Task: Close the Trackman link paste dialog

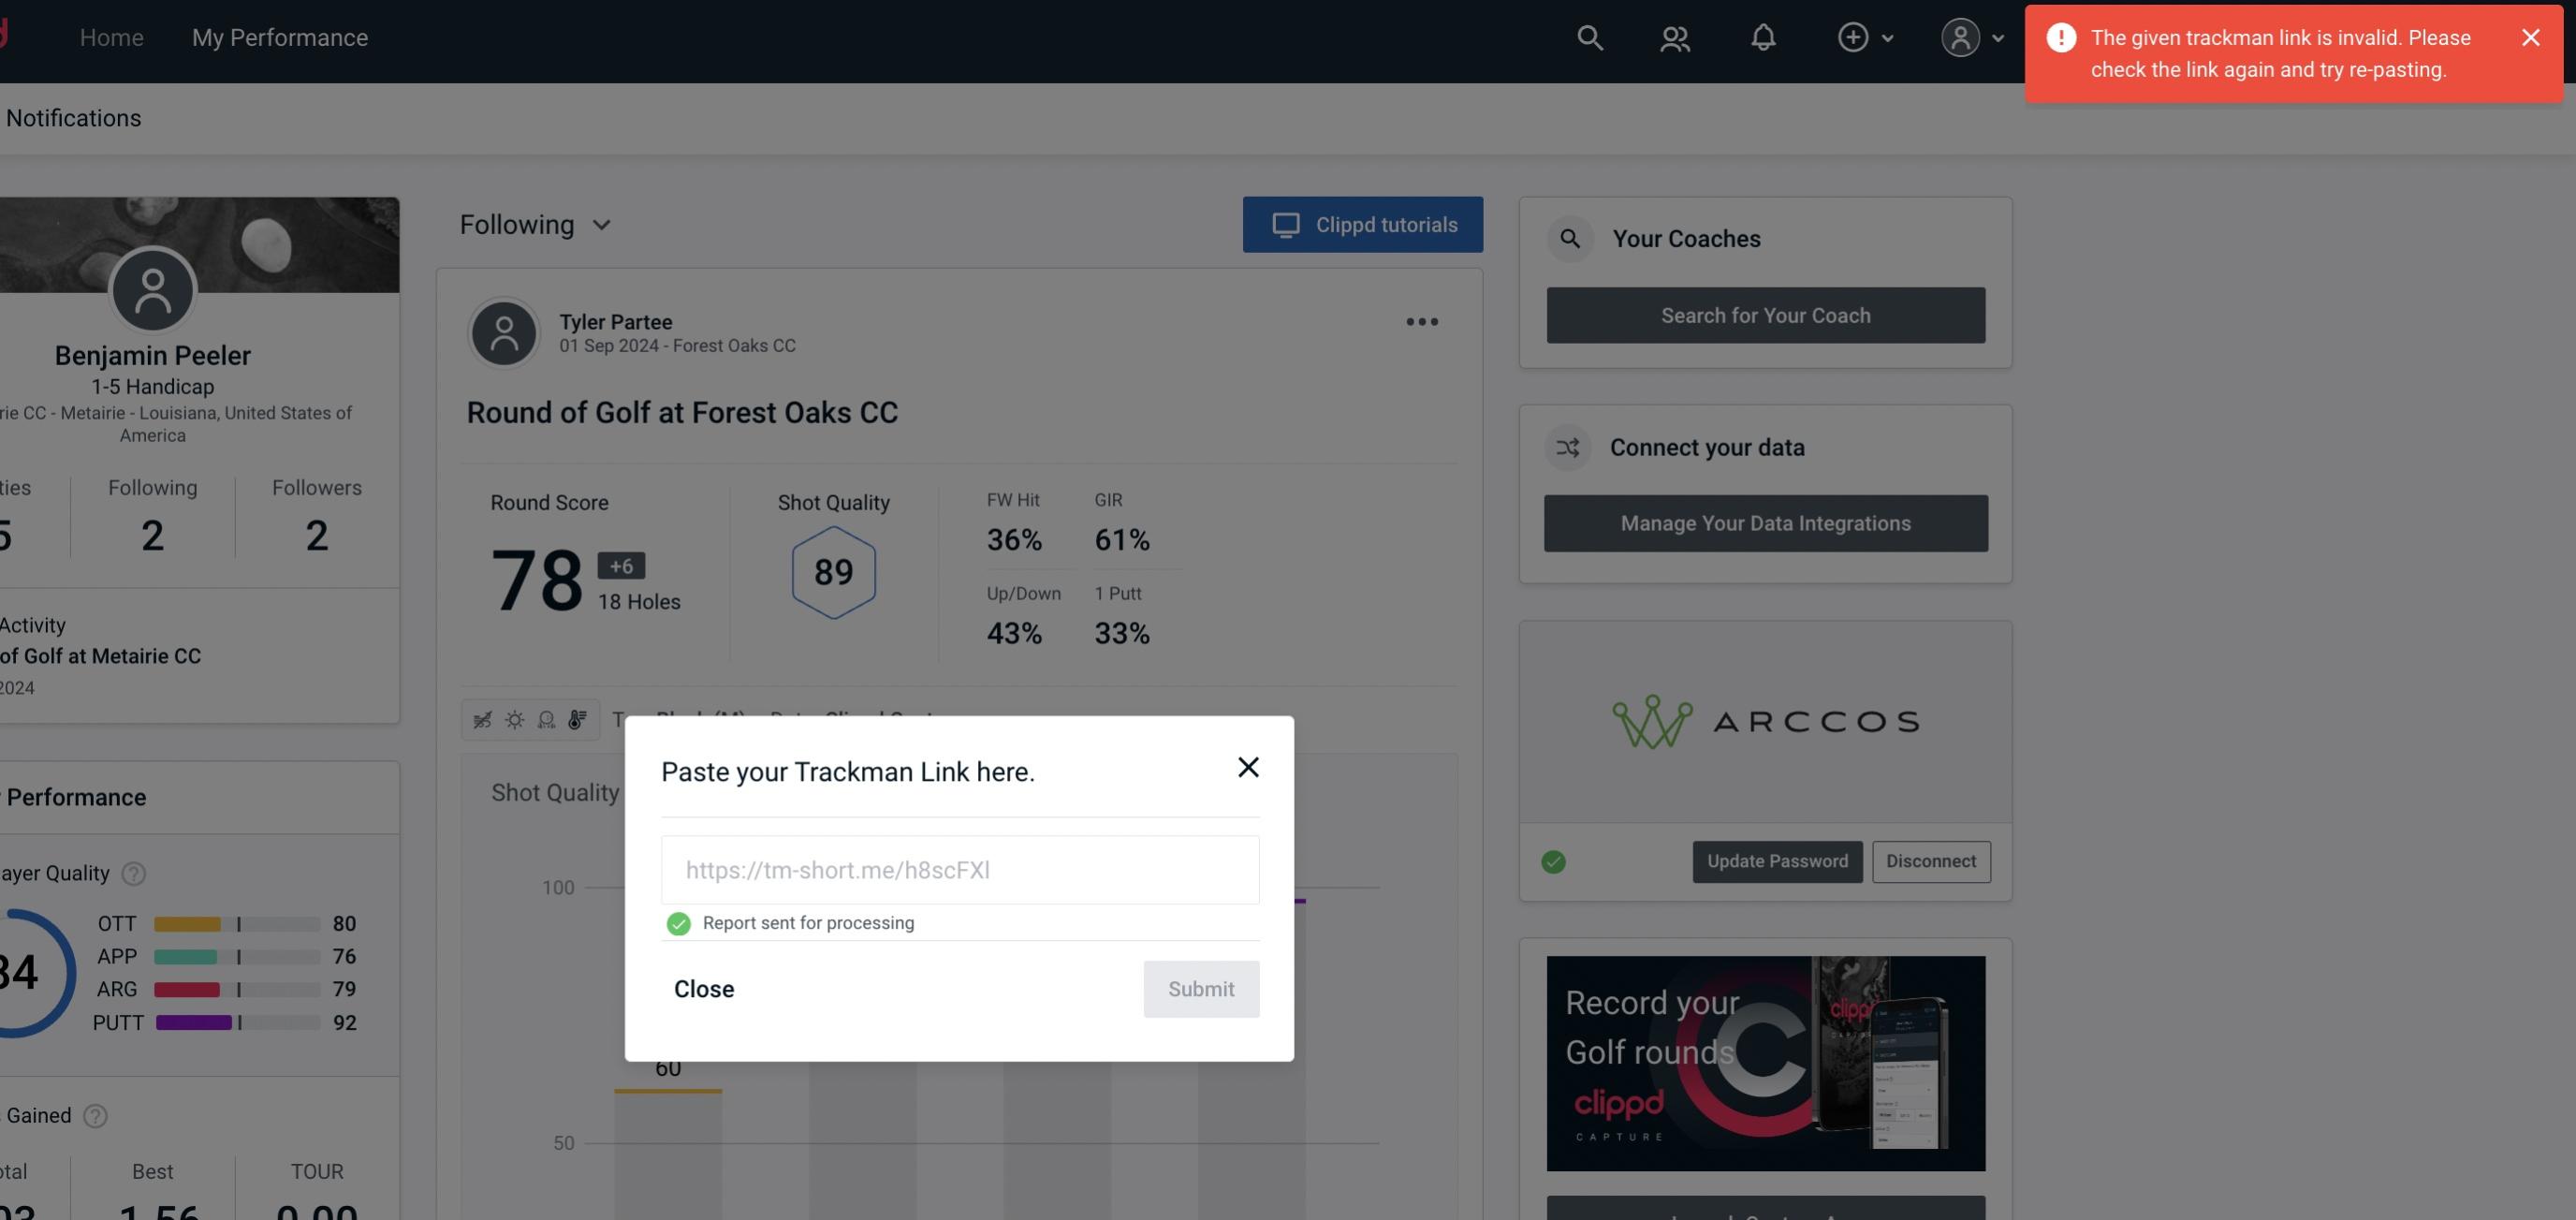Action: point(703,988)
